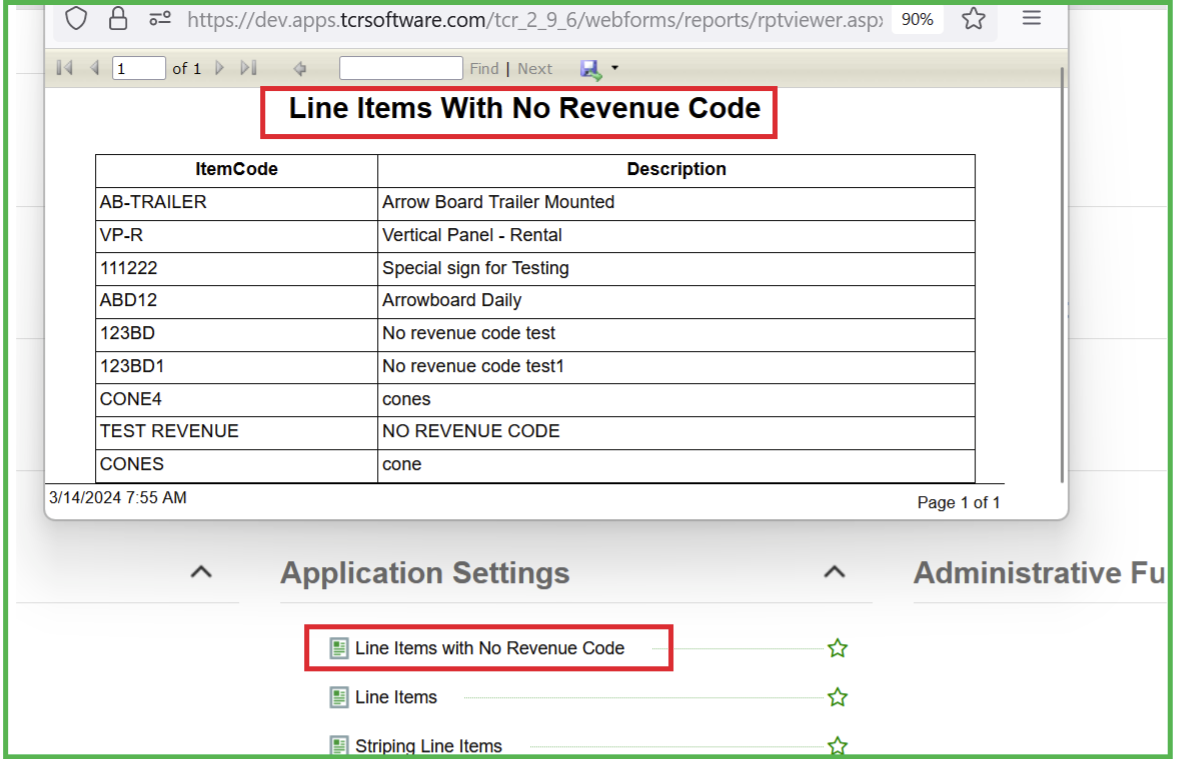
Task: Click the current page number field
Action: 138,68
